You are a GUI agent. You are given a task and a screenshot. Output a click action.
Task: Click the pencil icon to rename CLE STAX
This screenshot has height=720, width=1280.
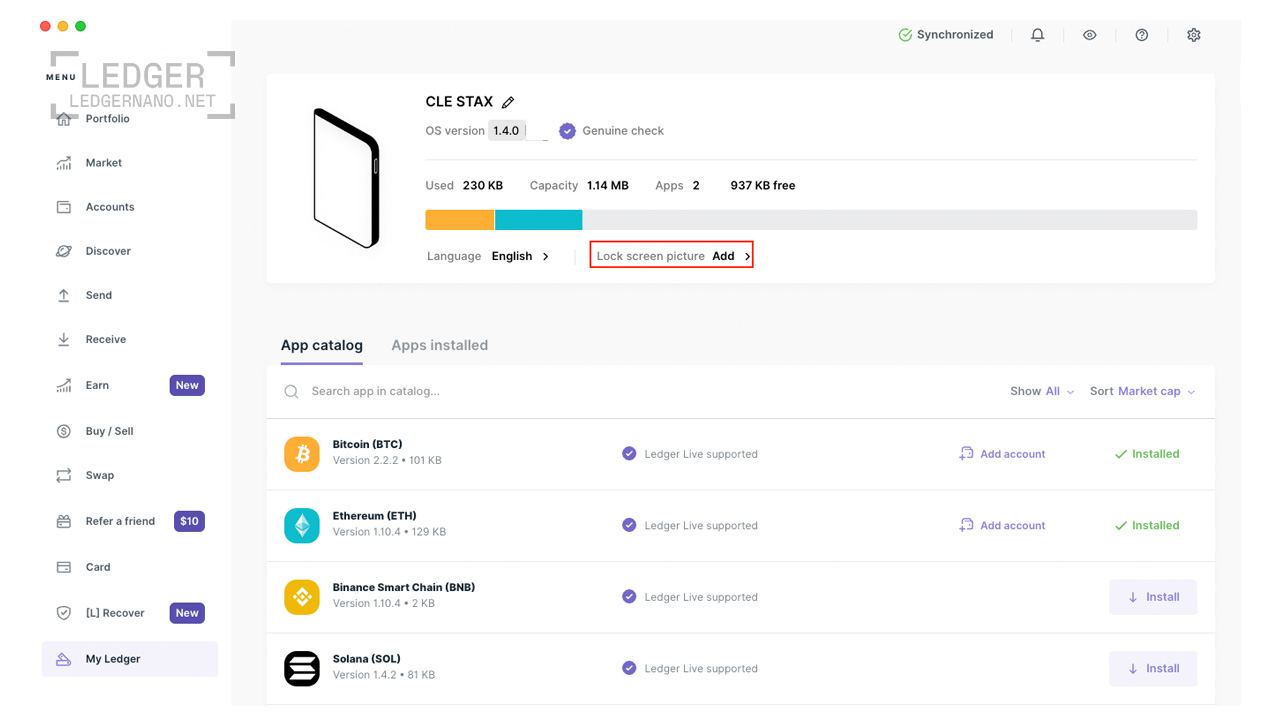(508, 102)
